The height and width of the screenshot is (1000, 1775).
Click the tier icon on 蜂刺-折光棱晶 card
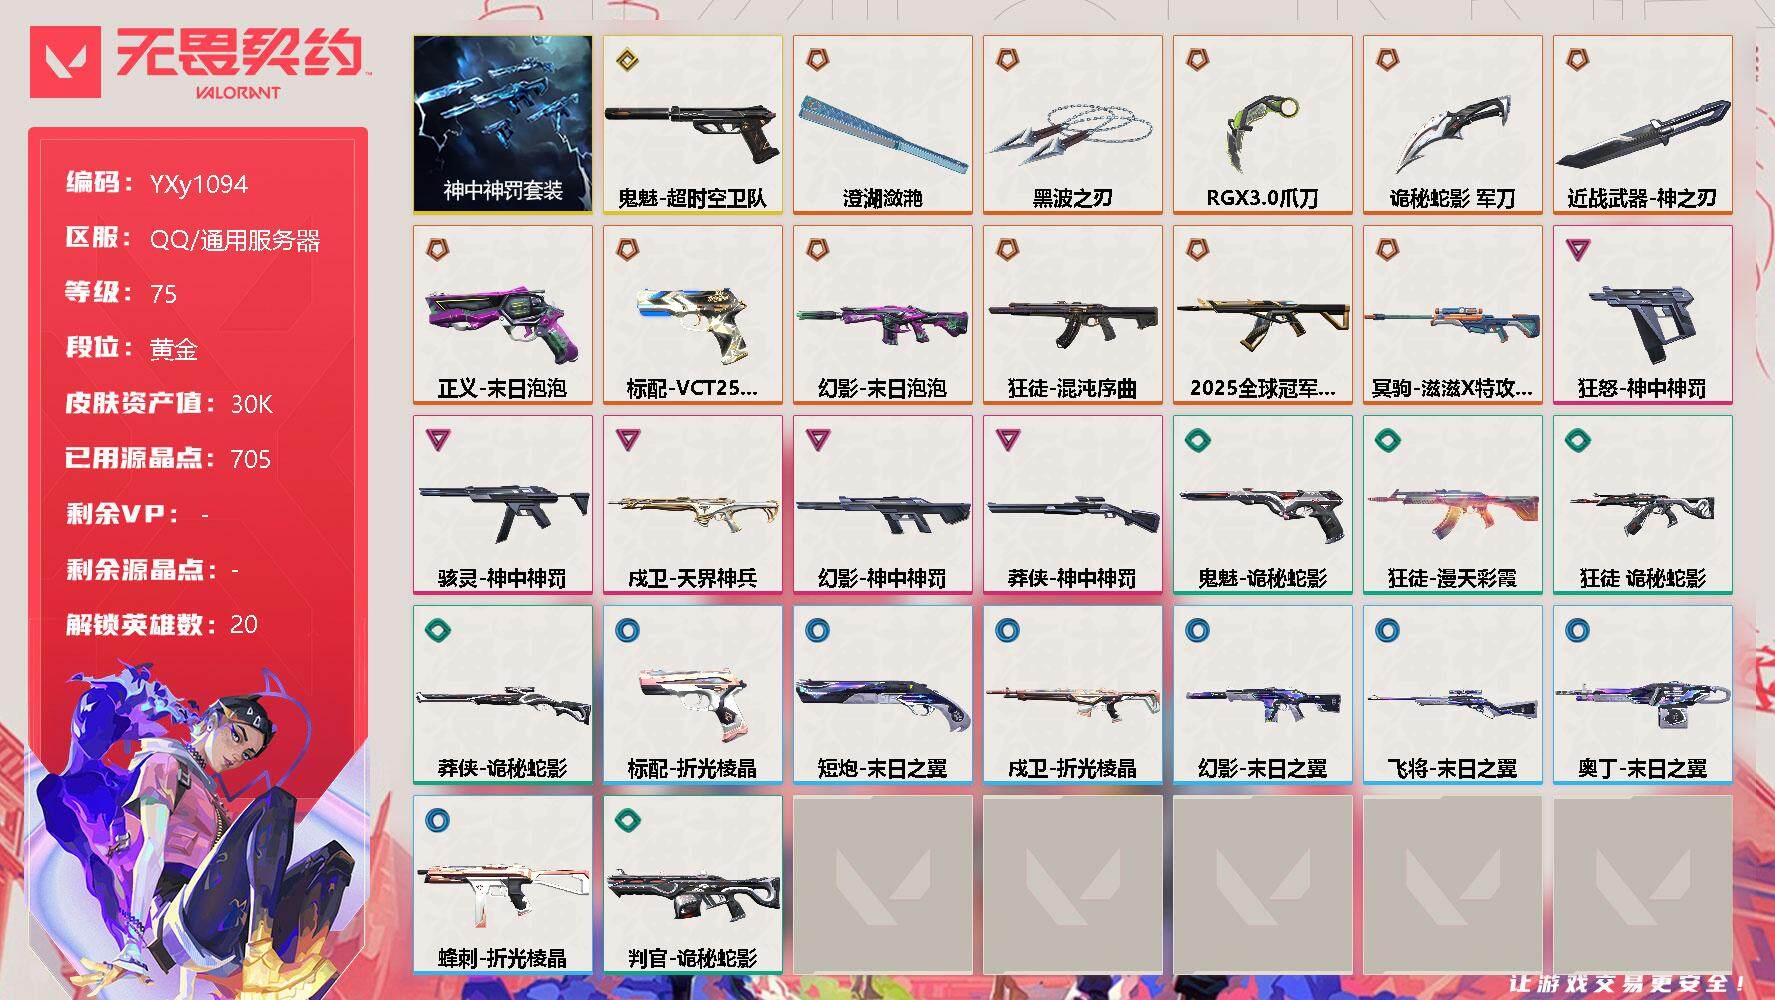click(x=437, y=820)
